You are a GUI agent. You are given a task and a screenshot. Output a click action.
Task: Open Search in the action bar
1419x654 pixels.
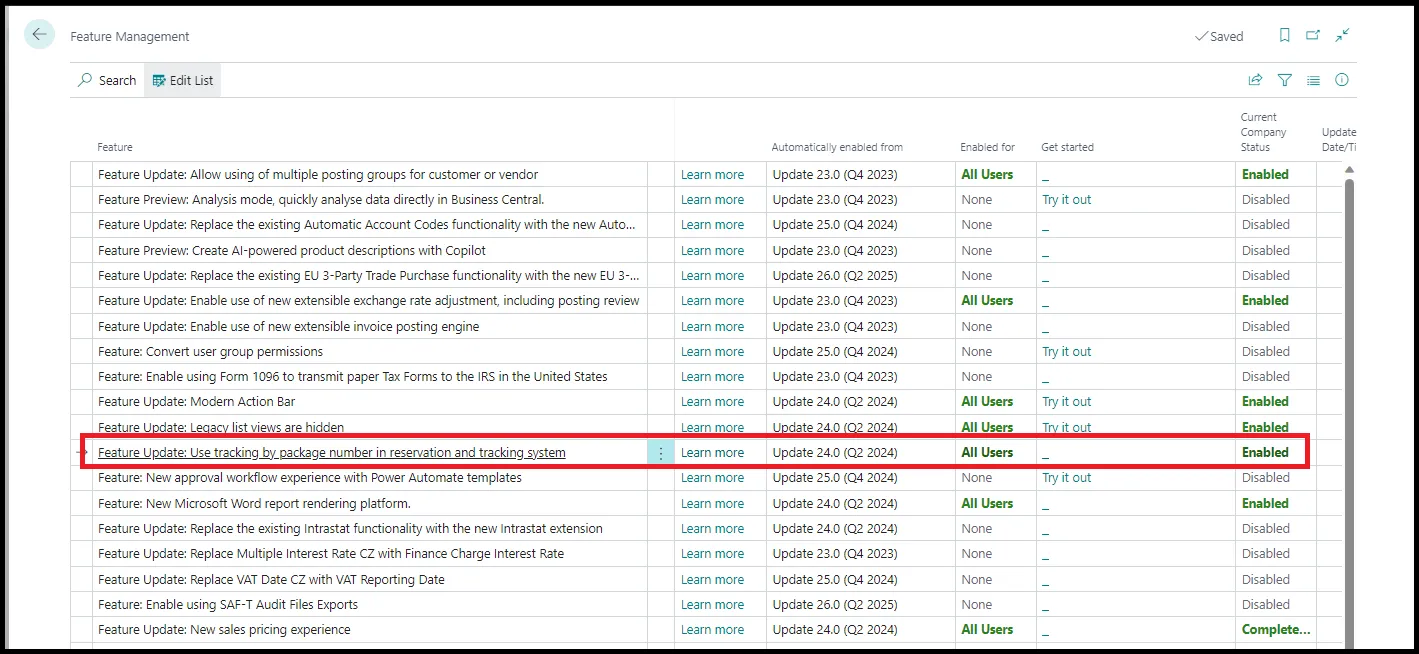[107, 80]
